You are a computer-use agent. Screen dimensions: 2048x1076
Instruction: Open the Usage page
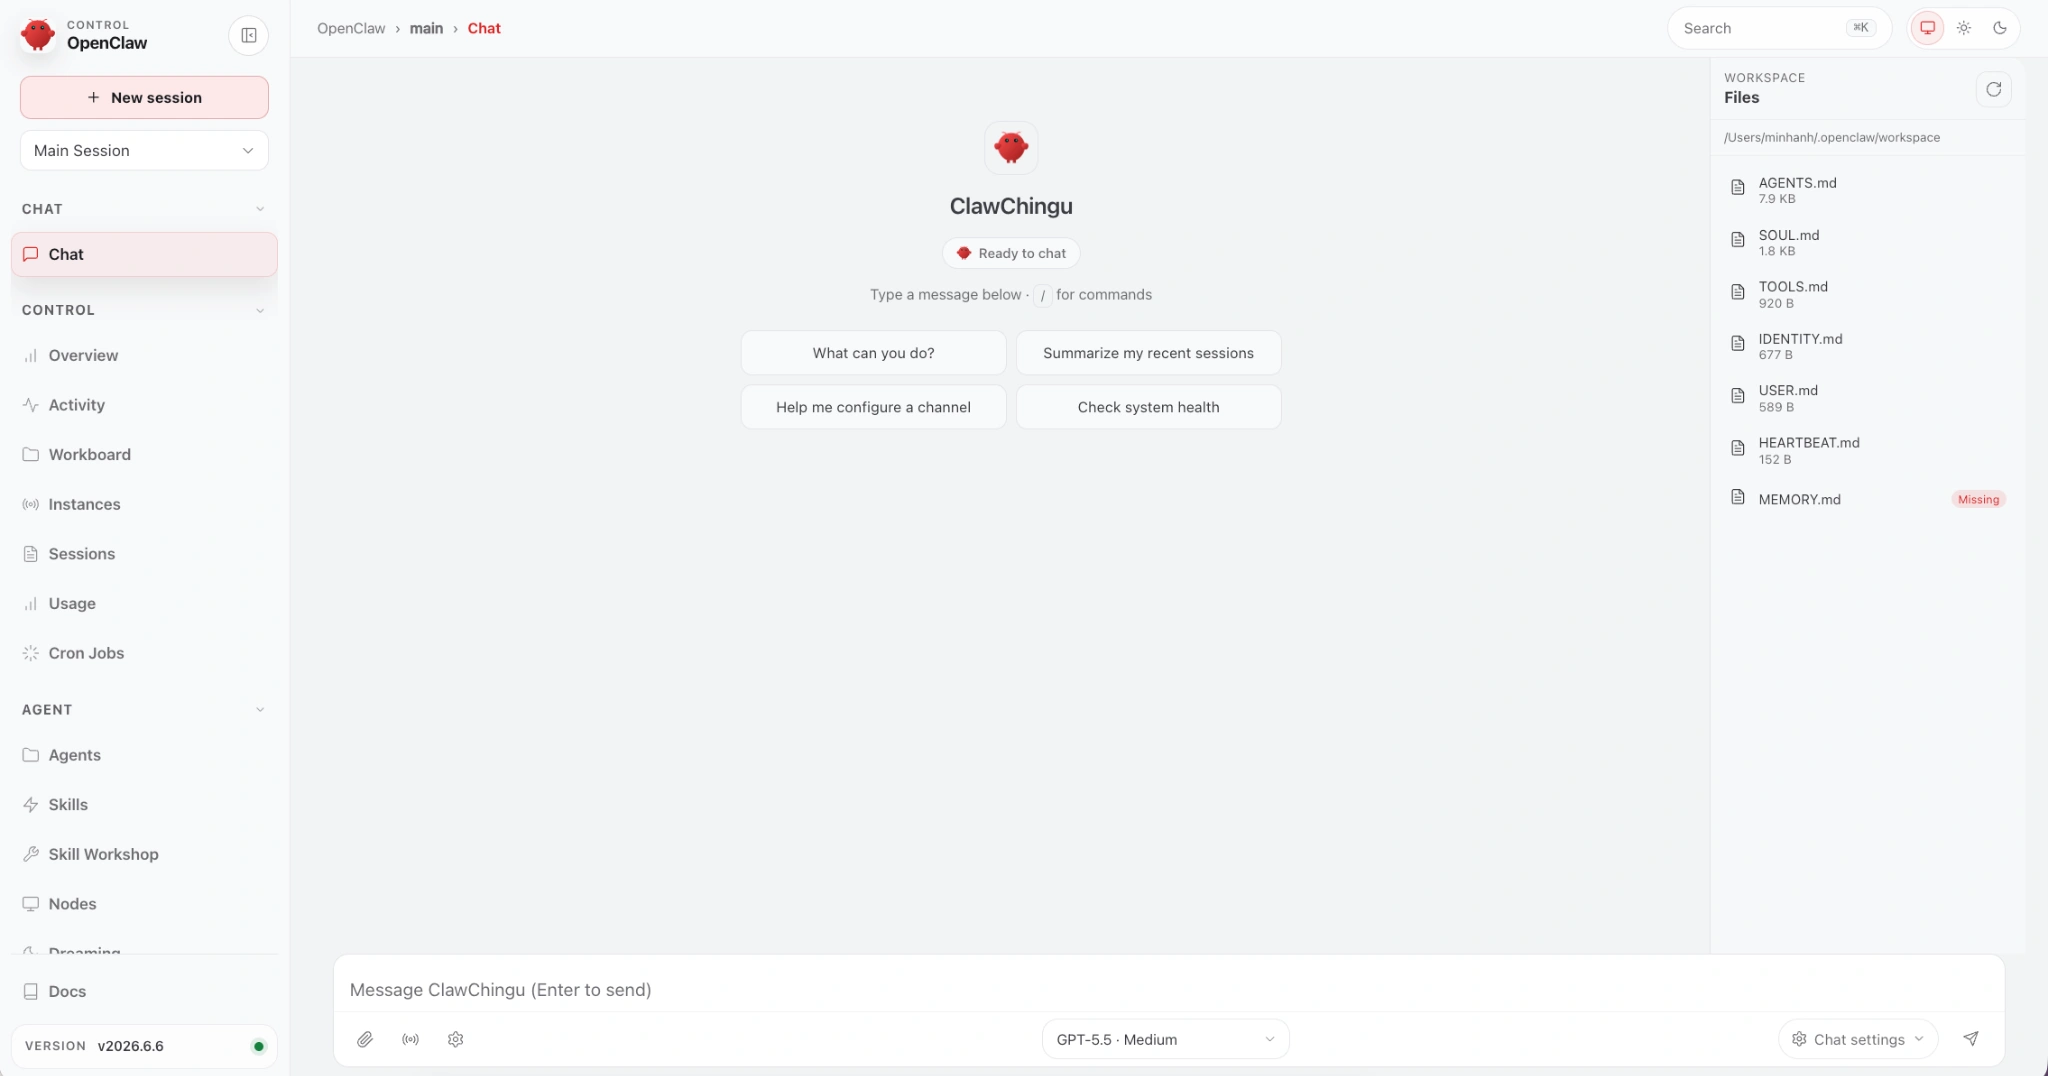click(x=144, y=603)
